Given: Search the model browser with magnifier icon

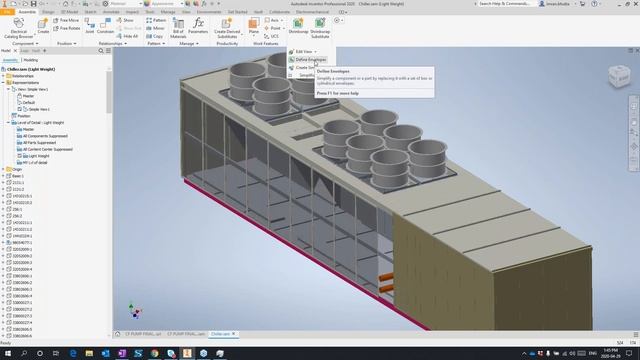Looking at the screenshot, I should pyautogui.click(x=101, y=51).
